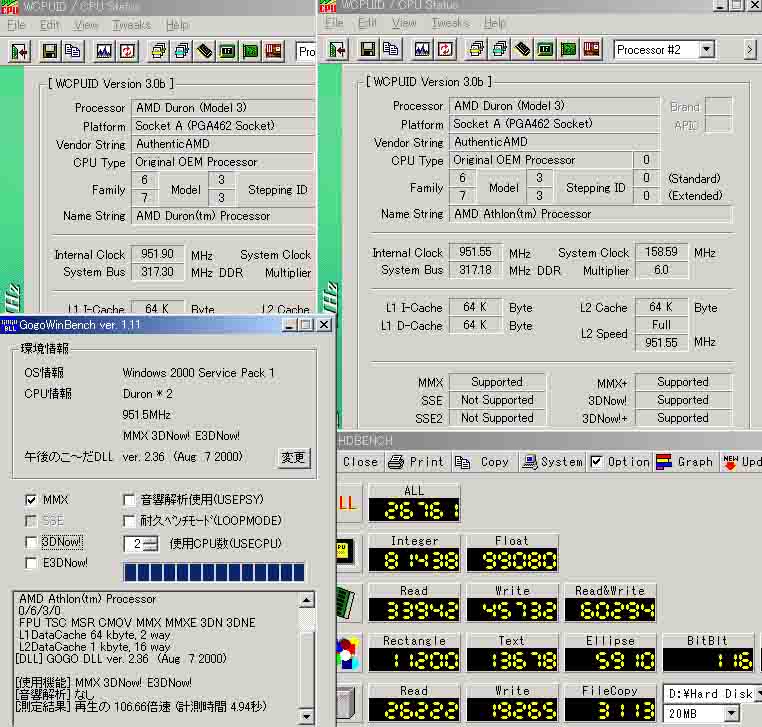Click the HDBENCH hard disk icon beside disk Read
The image size is (762, 727).
(349, 703)
